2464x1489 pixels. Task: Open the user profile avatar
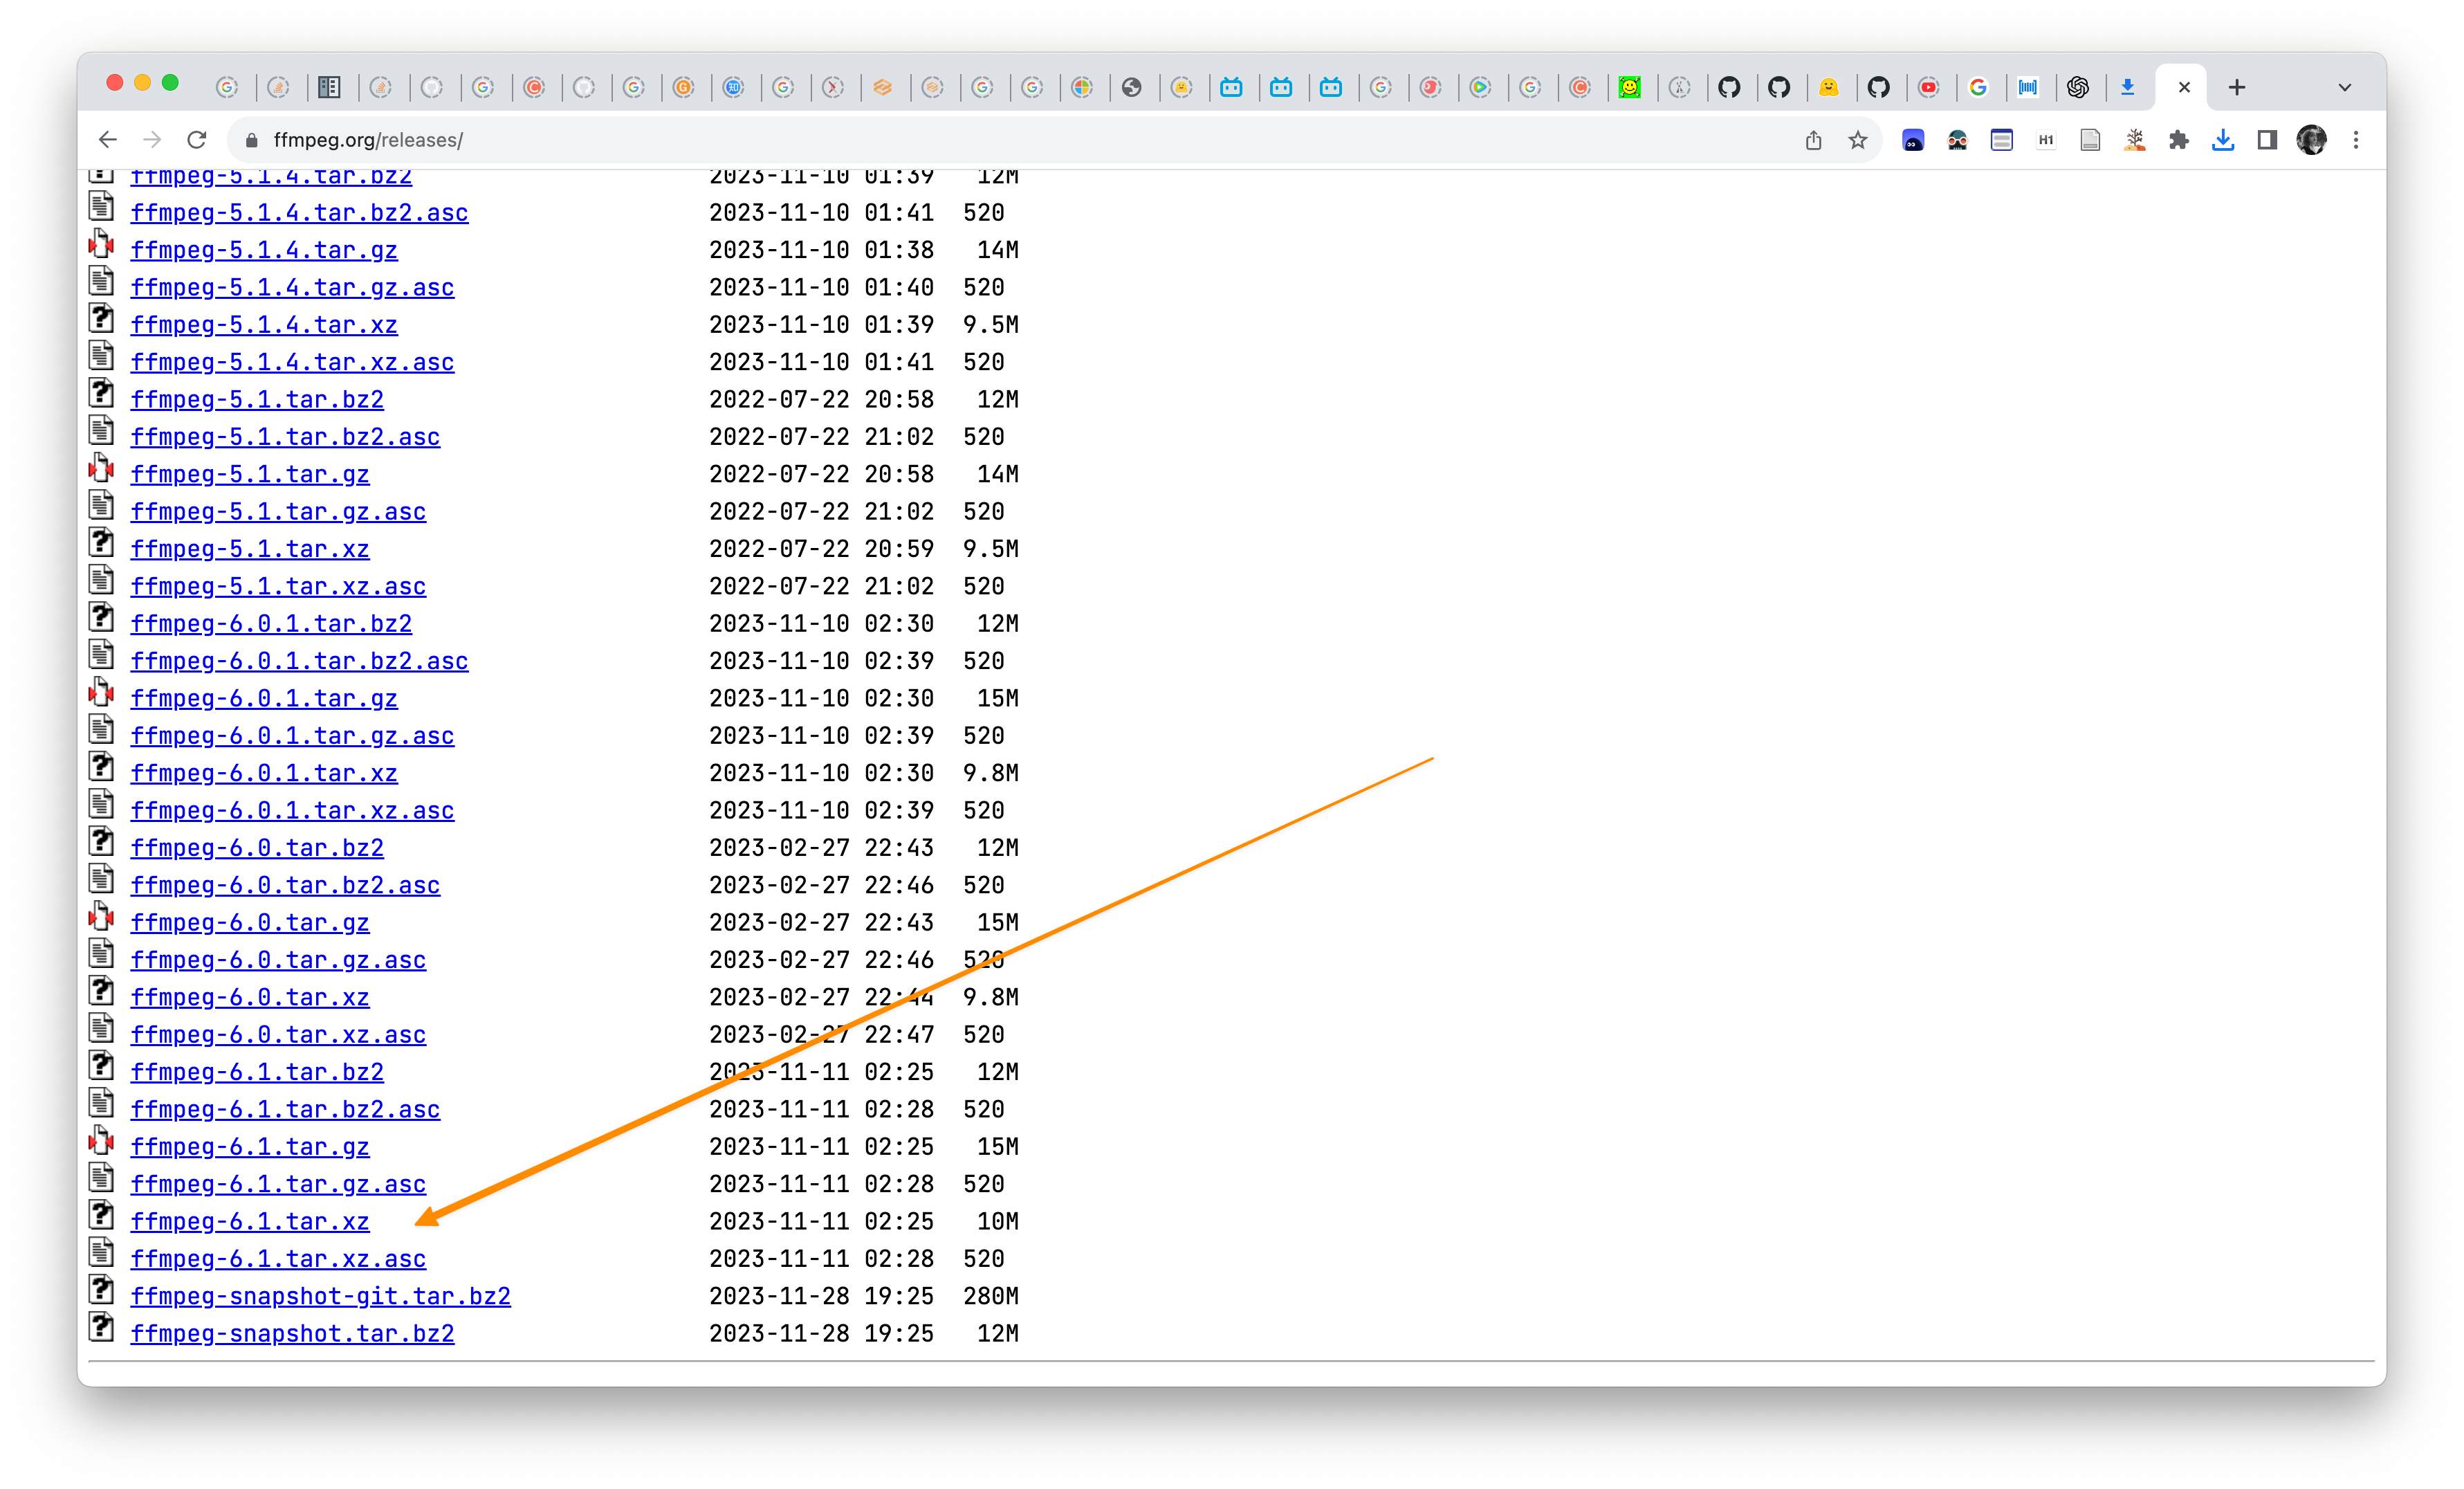coord(2311,140)
